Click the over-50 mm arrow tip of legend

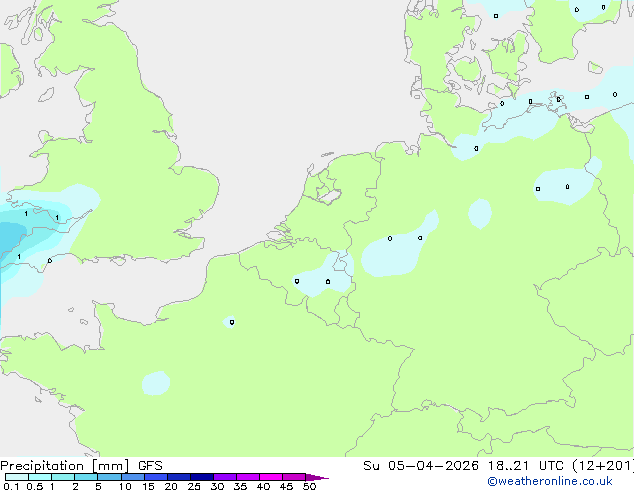[317, 477]
